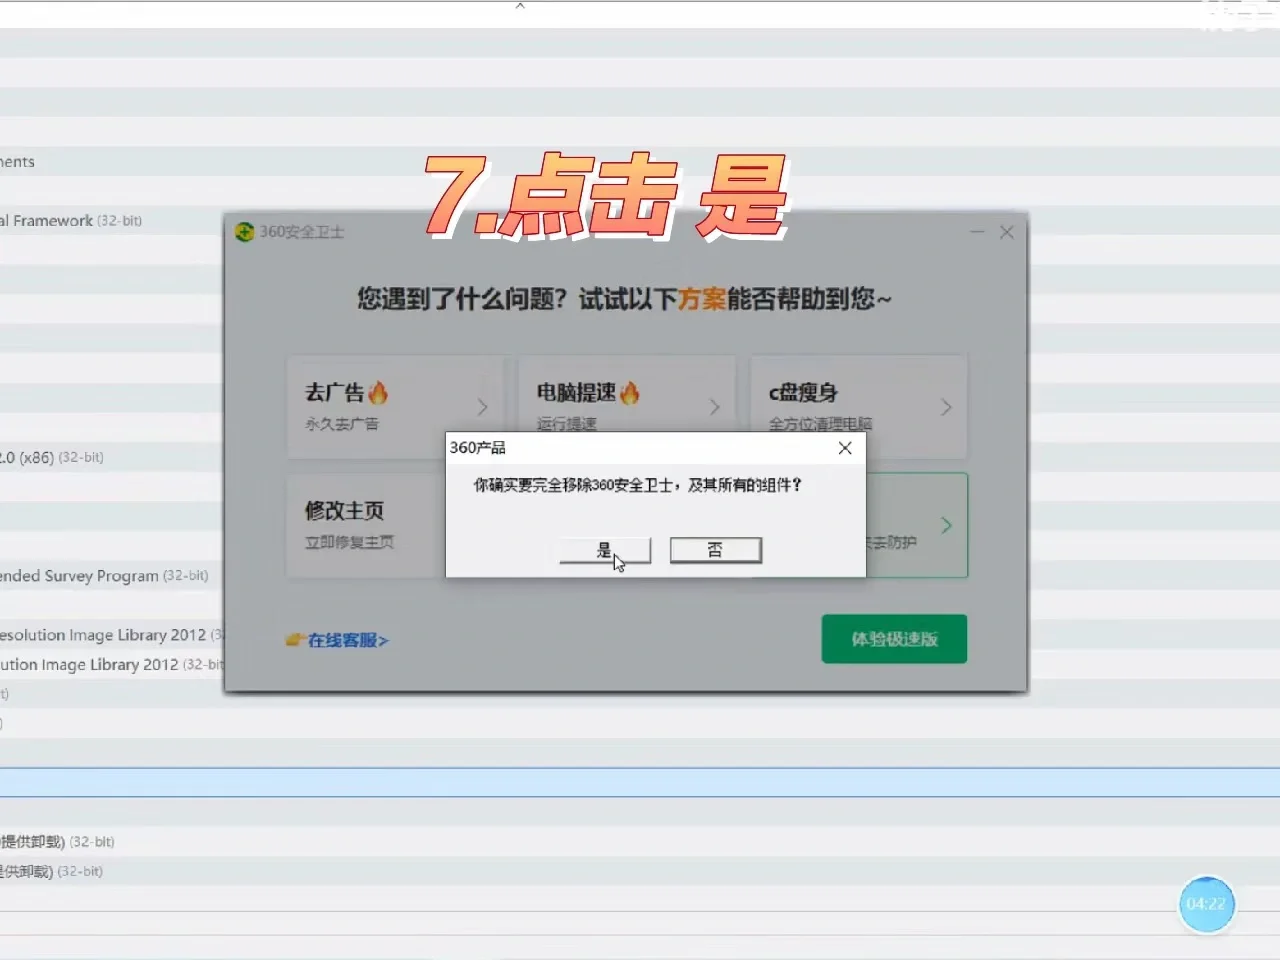Viewport: 1280px width, 960px height.
Task: Click the 04:22 timer bubble
Action: pyautogui.click(x=1207, y=904)
